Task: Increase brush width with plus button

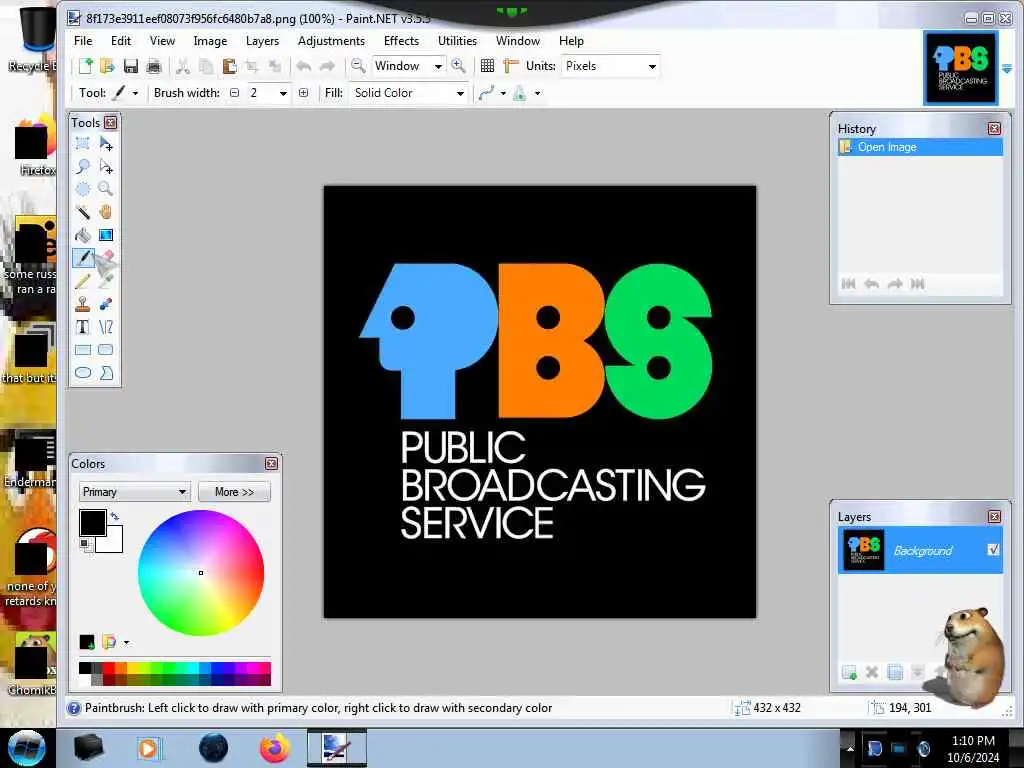Action: 304,93
